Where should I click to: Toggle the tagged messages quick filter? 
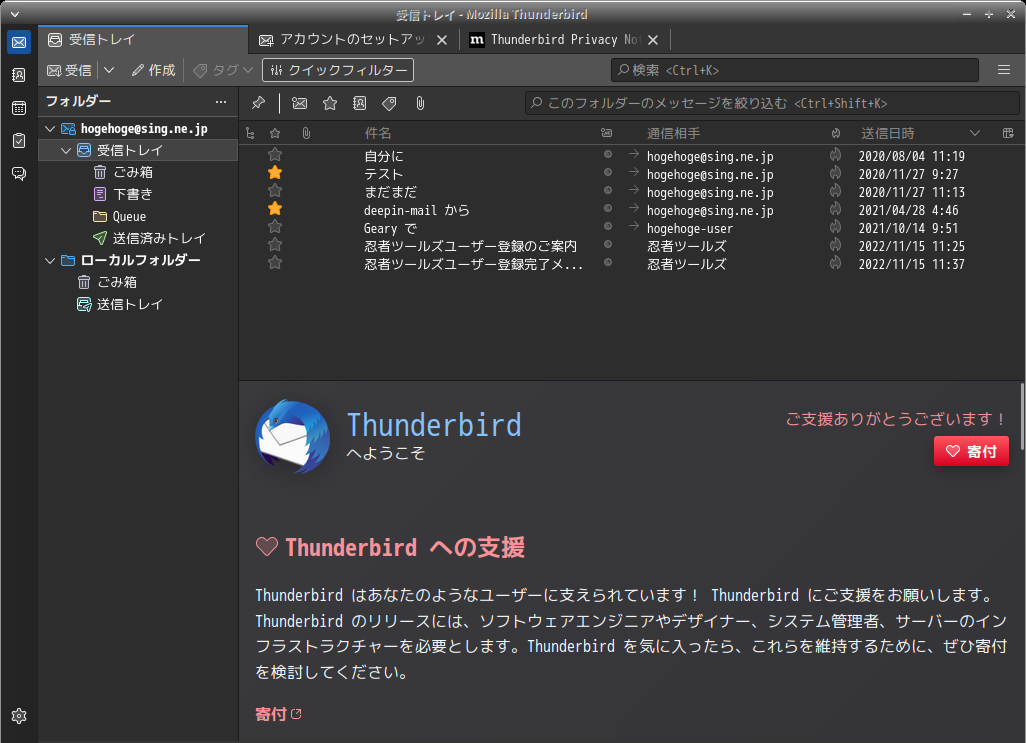point(389,103)
